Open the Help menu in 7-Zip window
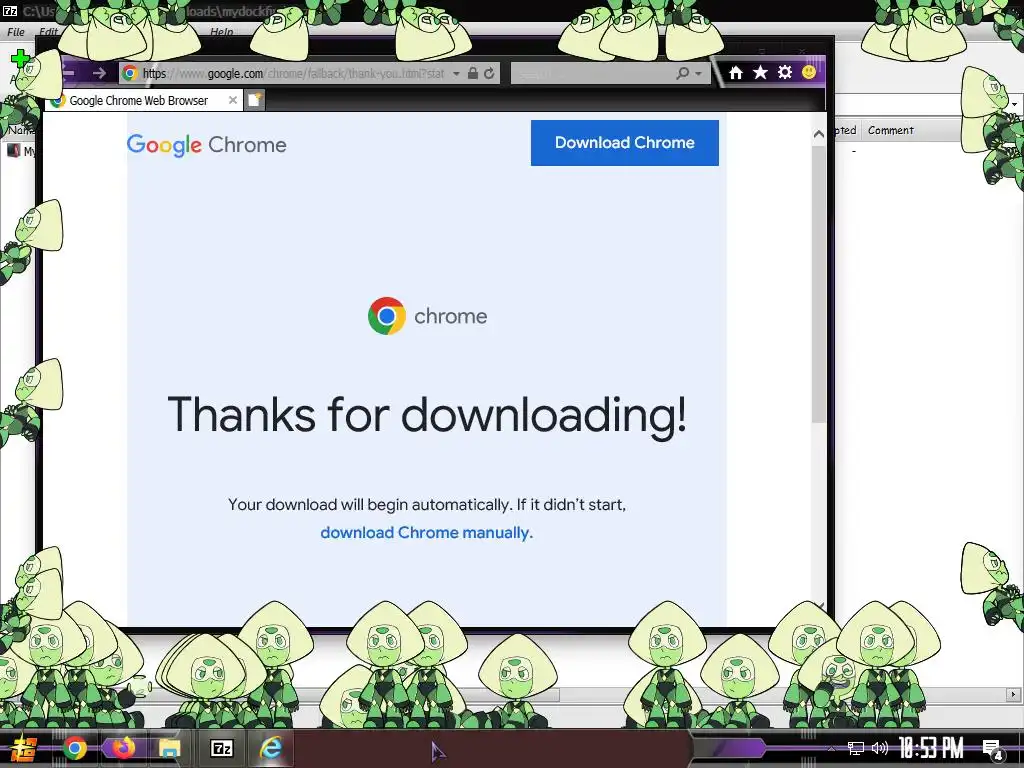This screenshot has height=768, width=1024. coord(221,31)
